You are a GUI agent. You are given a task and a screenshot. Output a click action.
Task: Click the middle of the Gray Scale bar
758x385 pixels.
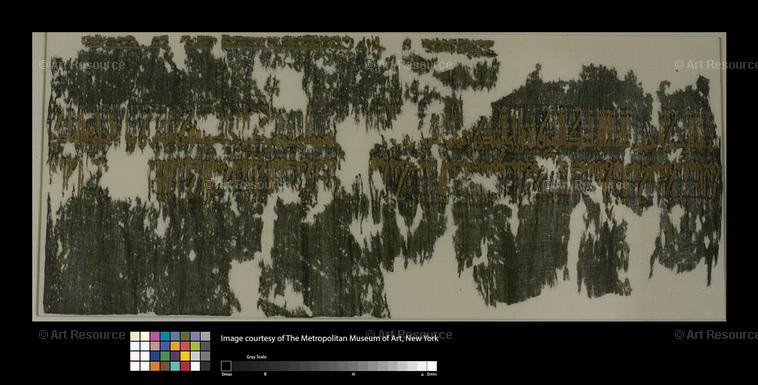pyautogui.click(x=329, y=366)
